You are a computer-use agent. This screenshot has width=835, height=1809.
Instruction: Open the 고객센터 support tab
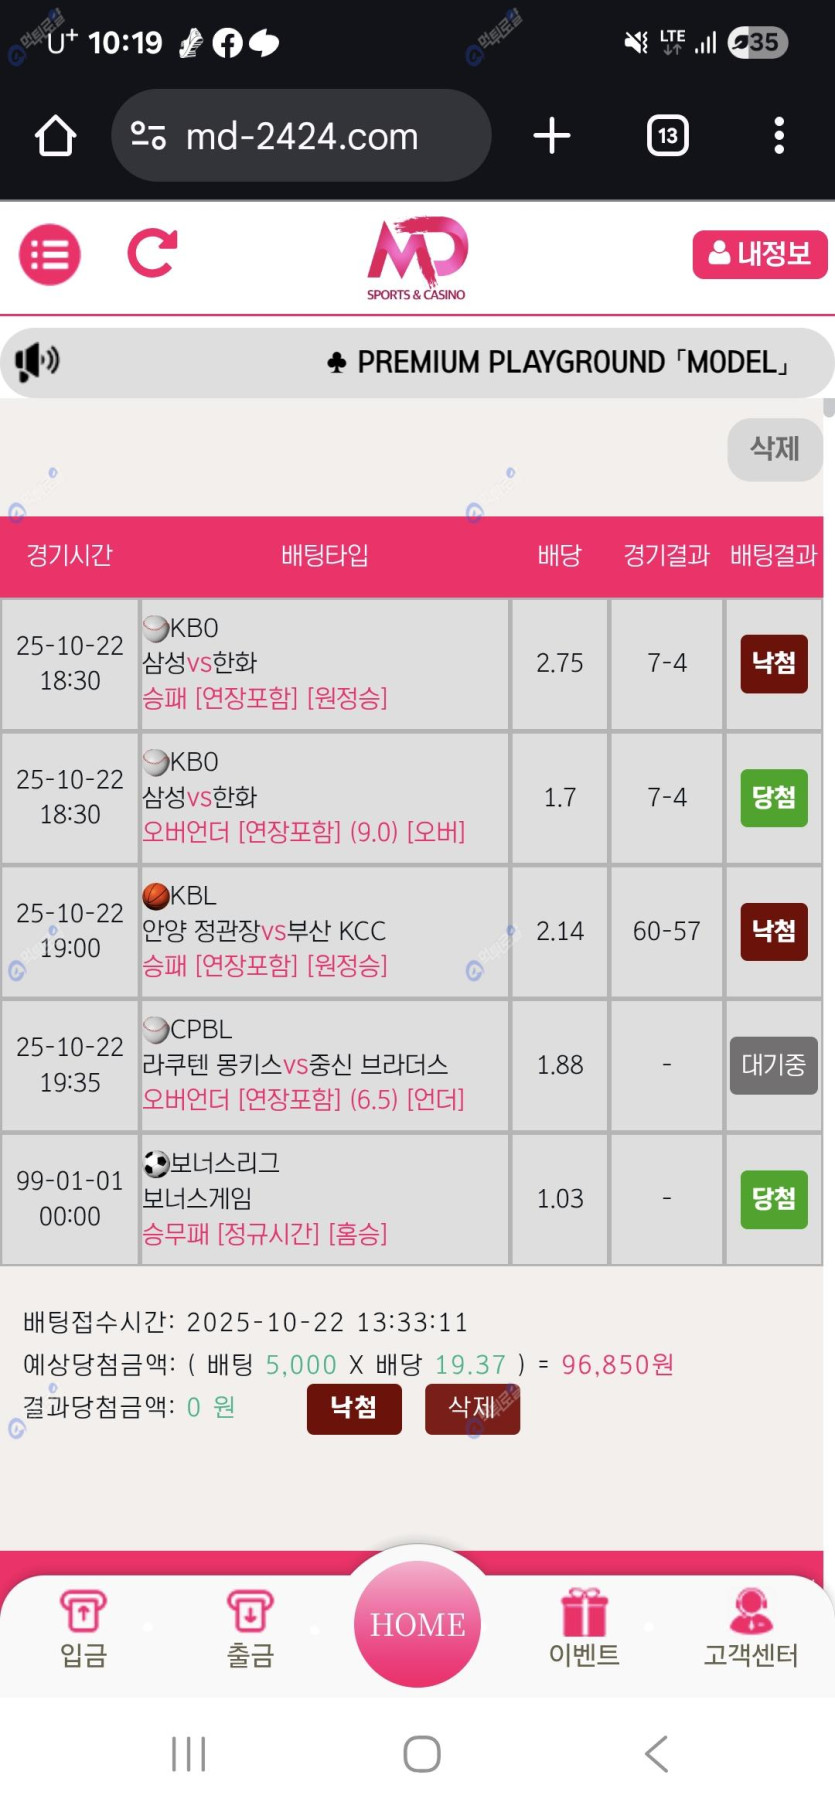(751, 1627)
